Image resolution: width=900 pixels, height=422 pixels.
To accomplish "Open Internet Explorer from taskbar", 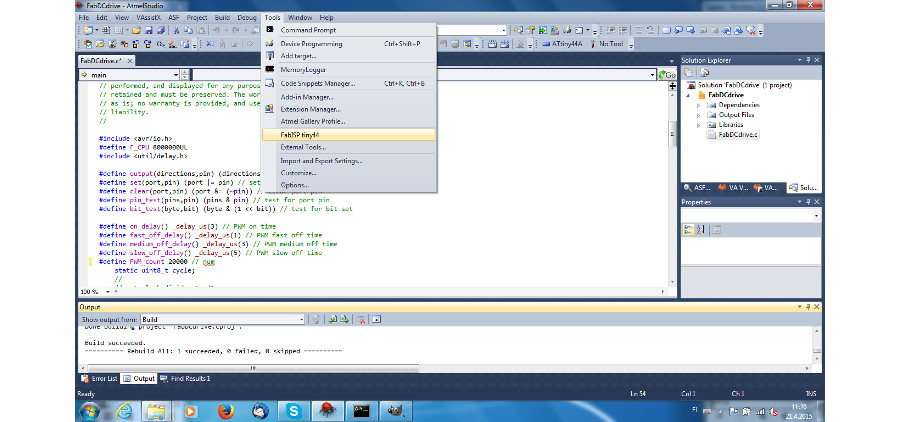I will [123, 411].
